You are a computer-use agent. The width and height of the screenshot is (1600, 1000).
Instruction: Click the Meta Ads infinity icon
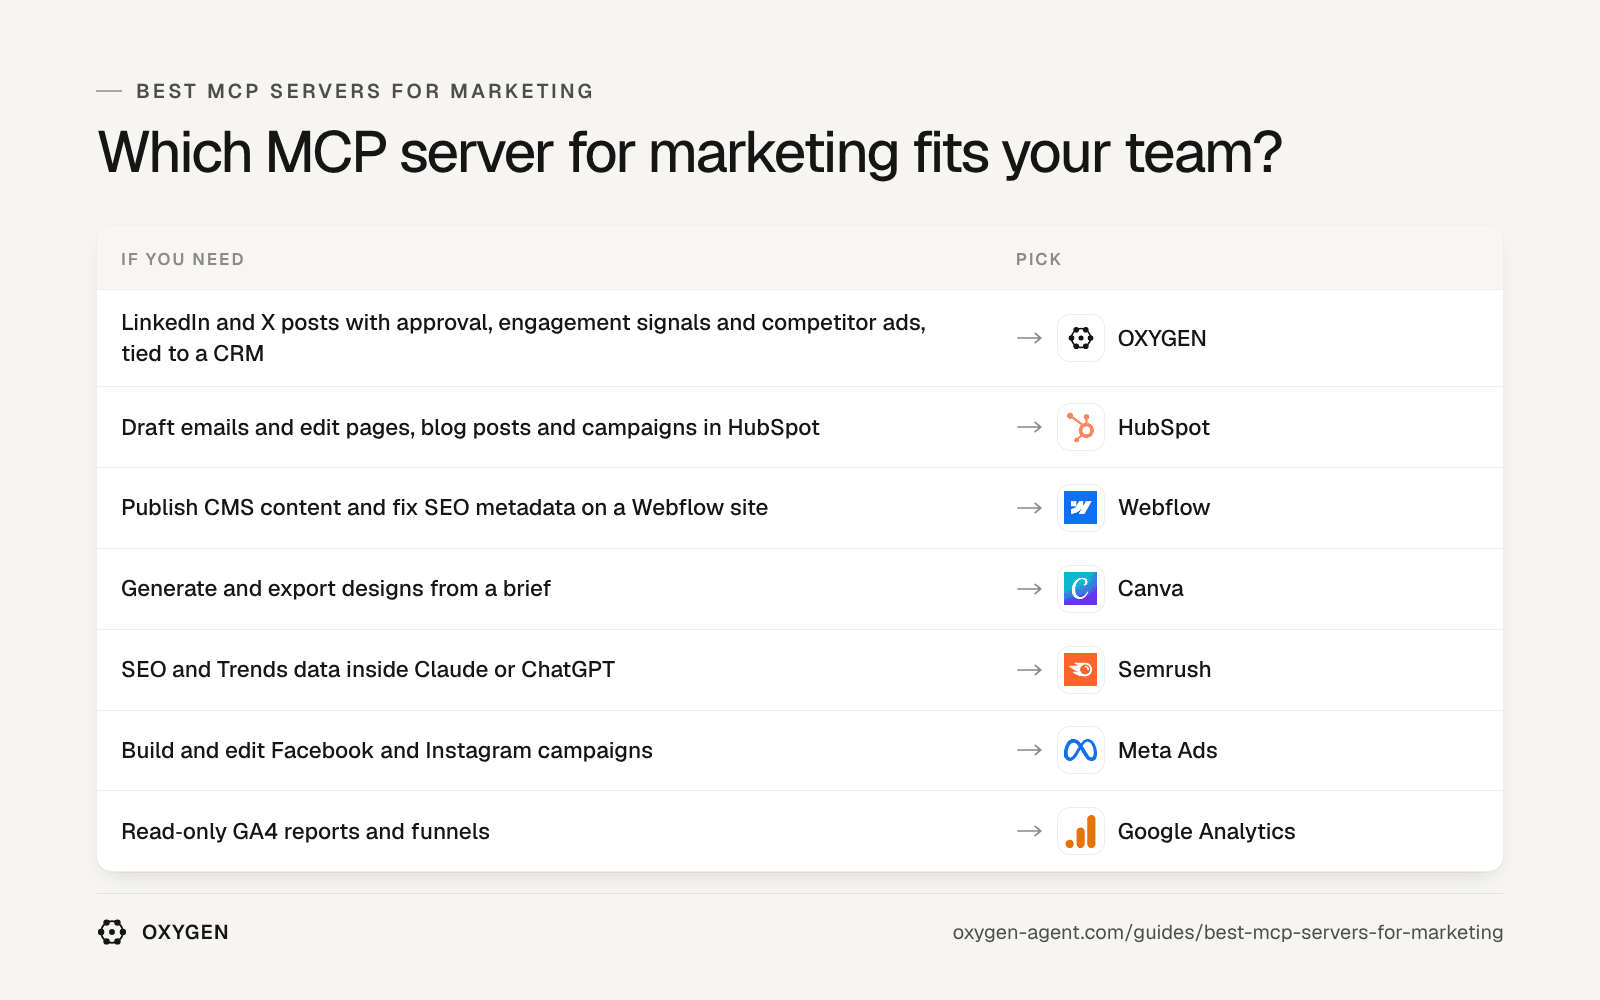pyautogui.click(x=1081, y=750)
